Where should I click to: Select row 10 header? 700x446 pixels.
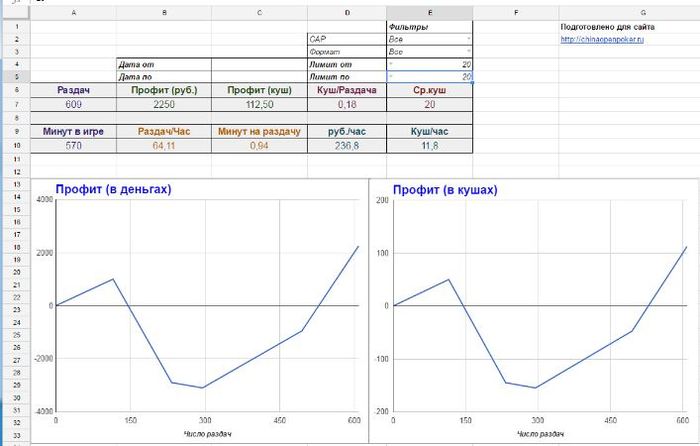pyautogui.click(x=16, y=146)
